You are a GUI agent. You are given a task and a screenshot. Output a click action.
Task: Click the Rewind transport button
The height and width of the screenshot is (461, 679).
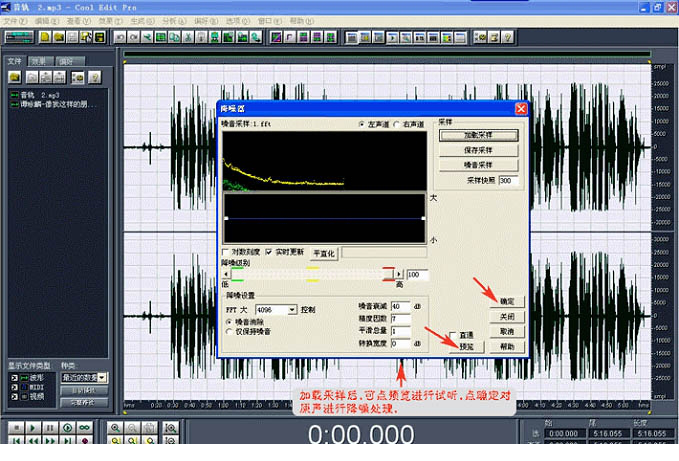(x=33, y=440)
